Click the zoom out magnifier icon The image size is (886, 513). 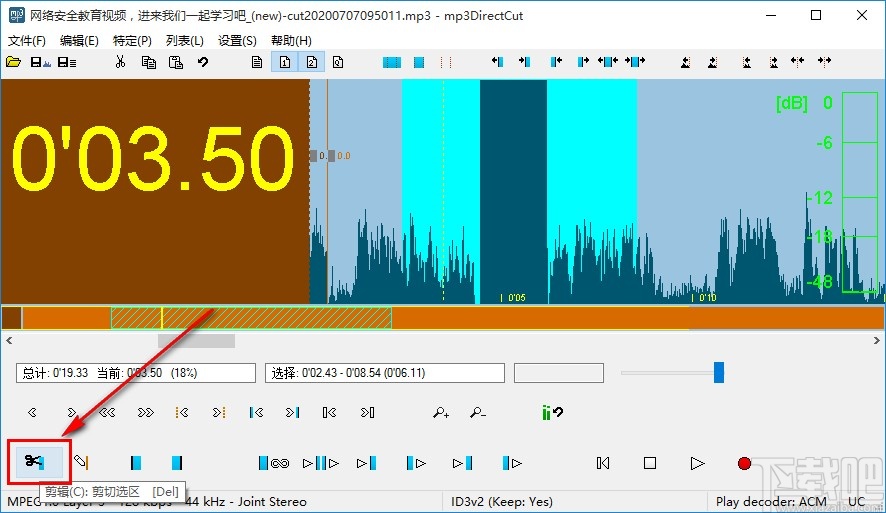click(478, 412)
